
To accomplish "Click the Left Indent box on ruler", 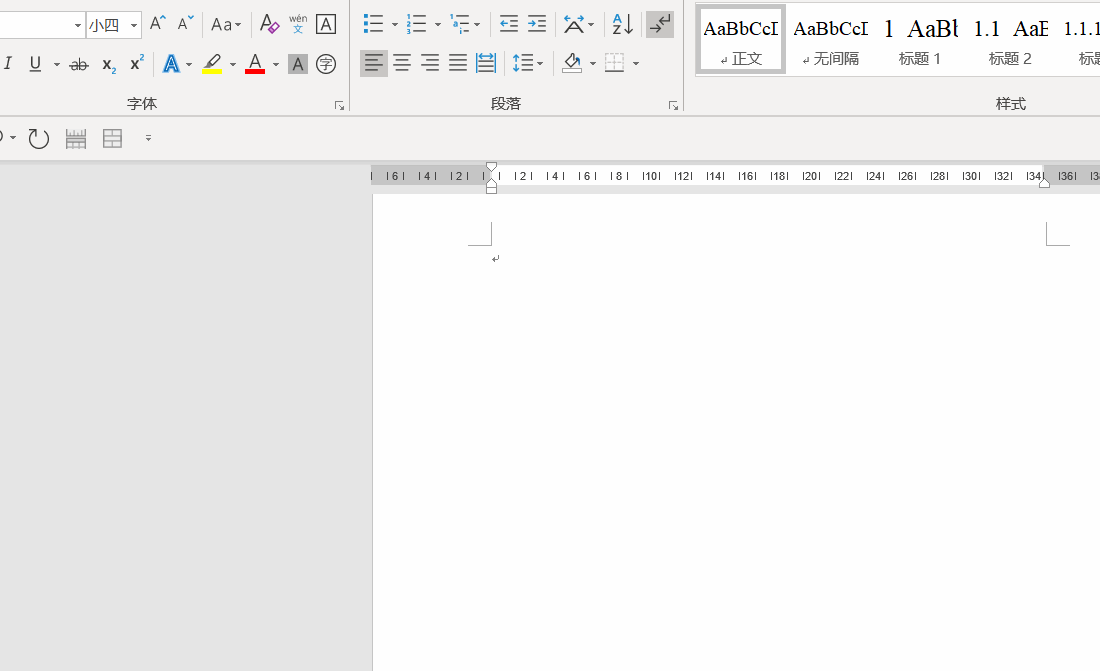I will (491, 190).
